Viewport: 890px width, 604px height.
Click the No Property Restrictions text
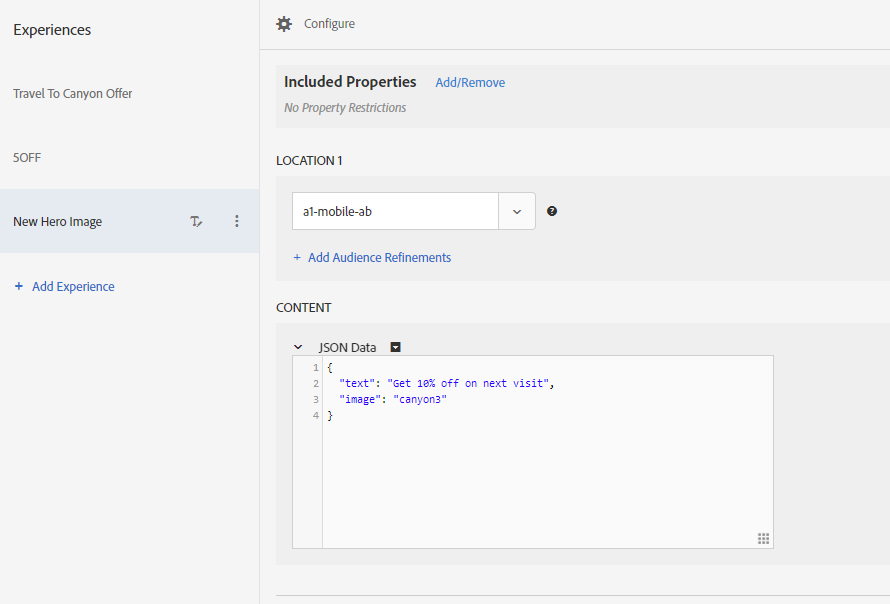345,108
